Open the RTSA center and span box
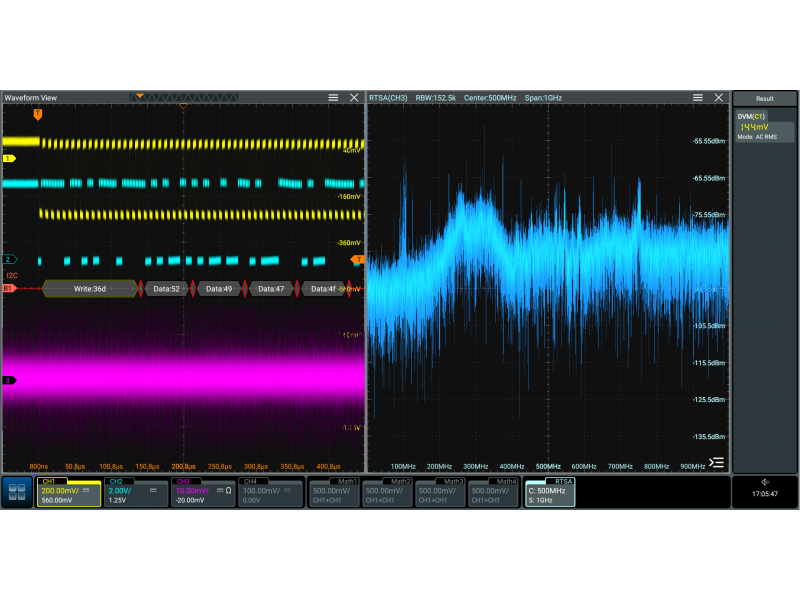 pyautogui.click(x=550, y=491)
